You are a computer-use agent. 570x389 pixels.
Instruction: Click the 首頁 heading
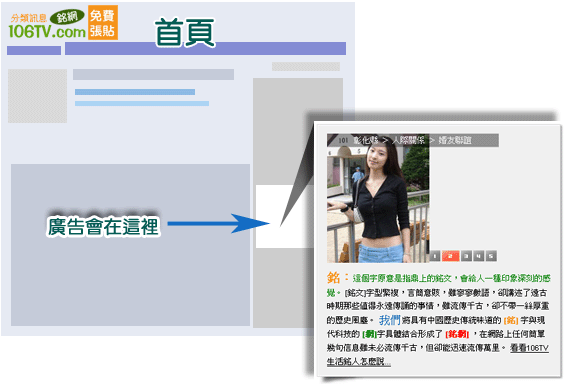[185, 33]
